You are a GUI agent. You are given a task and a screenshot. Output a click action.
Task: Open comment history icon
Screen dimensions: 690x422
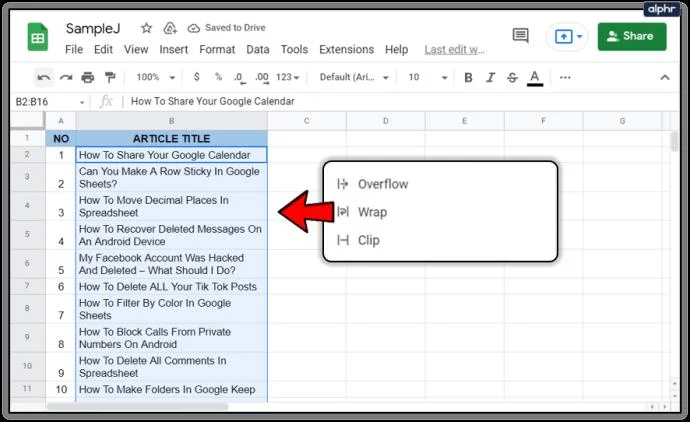(x=520, y=36)
